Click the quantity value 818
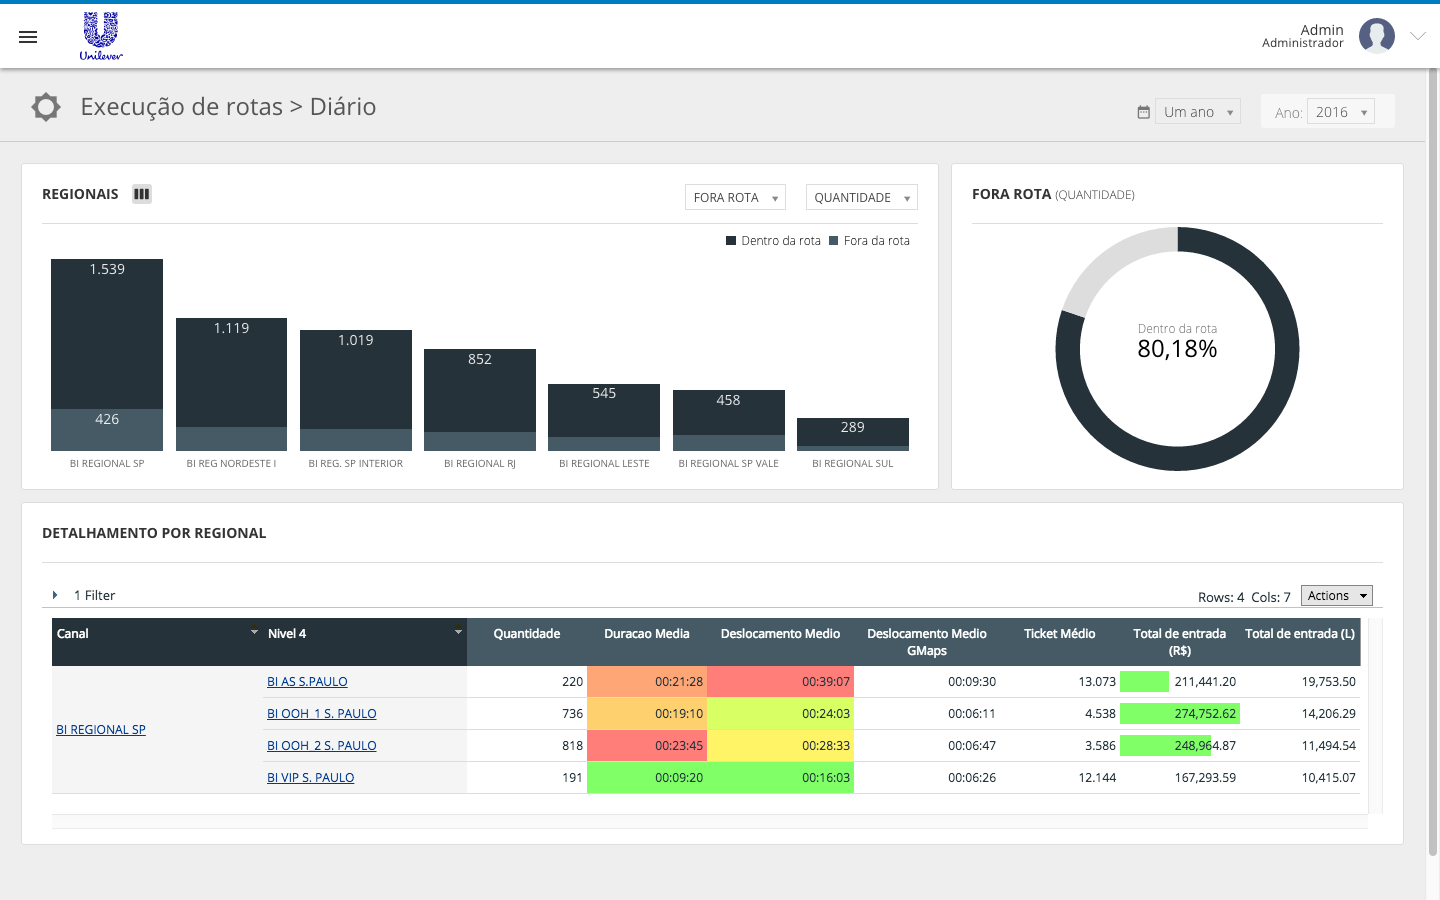The height and width of the screenshot is (900, 1440). 572,746
